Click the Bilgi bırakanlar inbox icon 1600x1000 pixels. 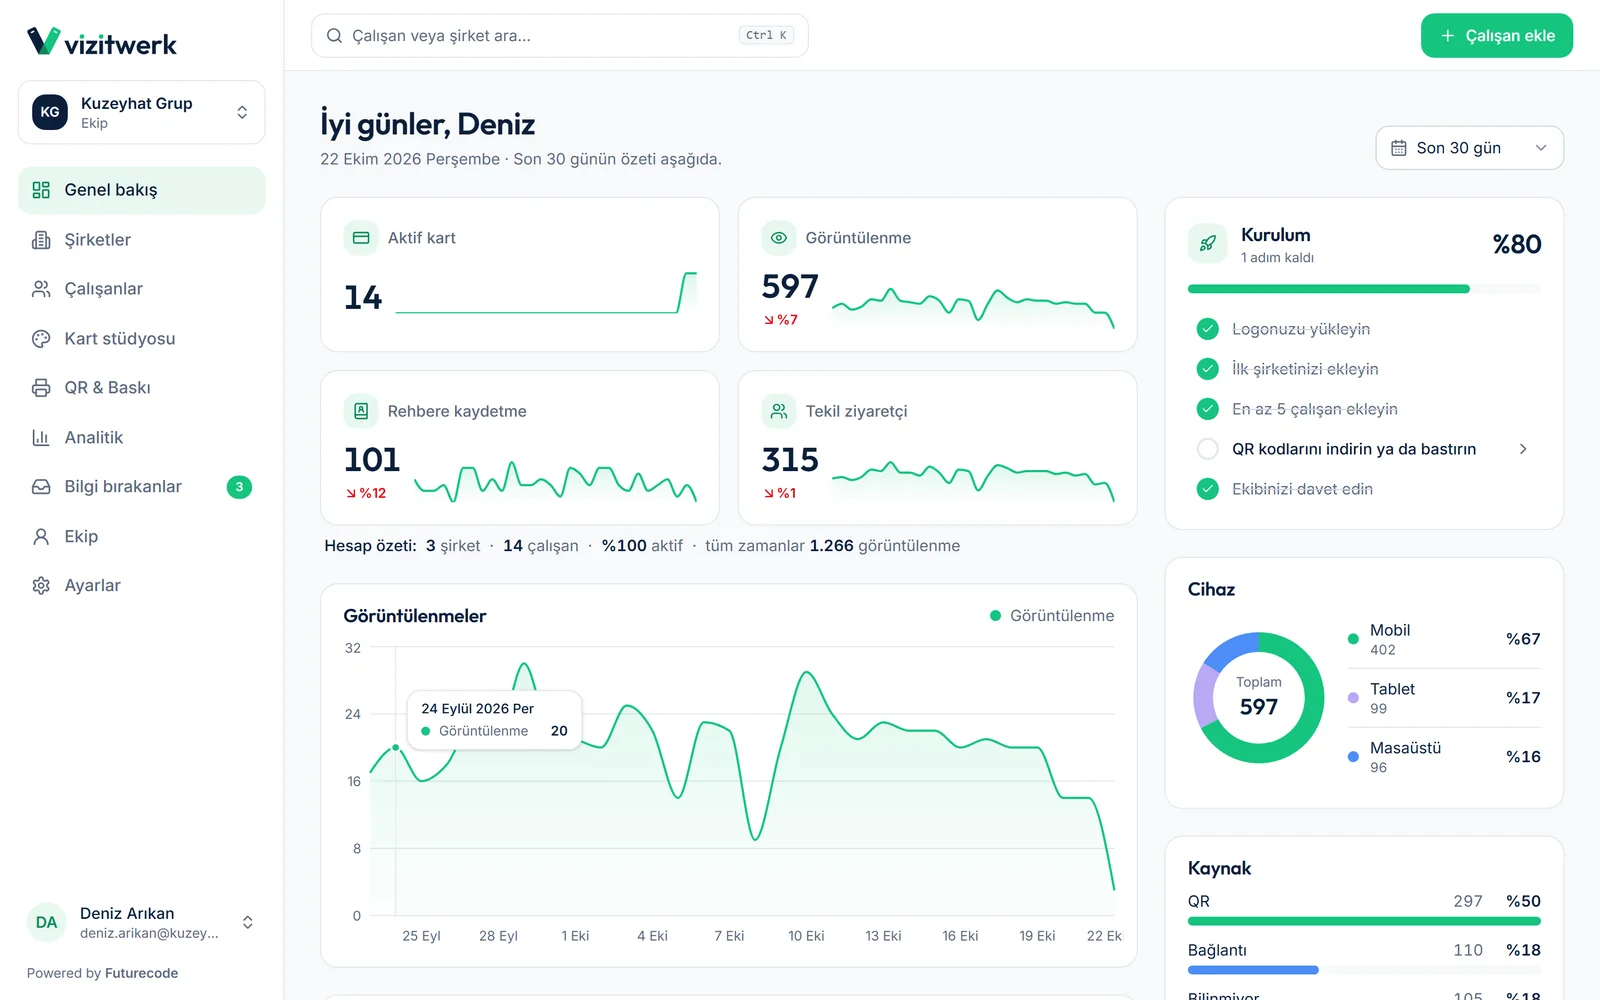pos(41,487)
